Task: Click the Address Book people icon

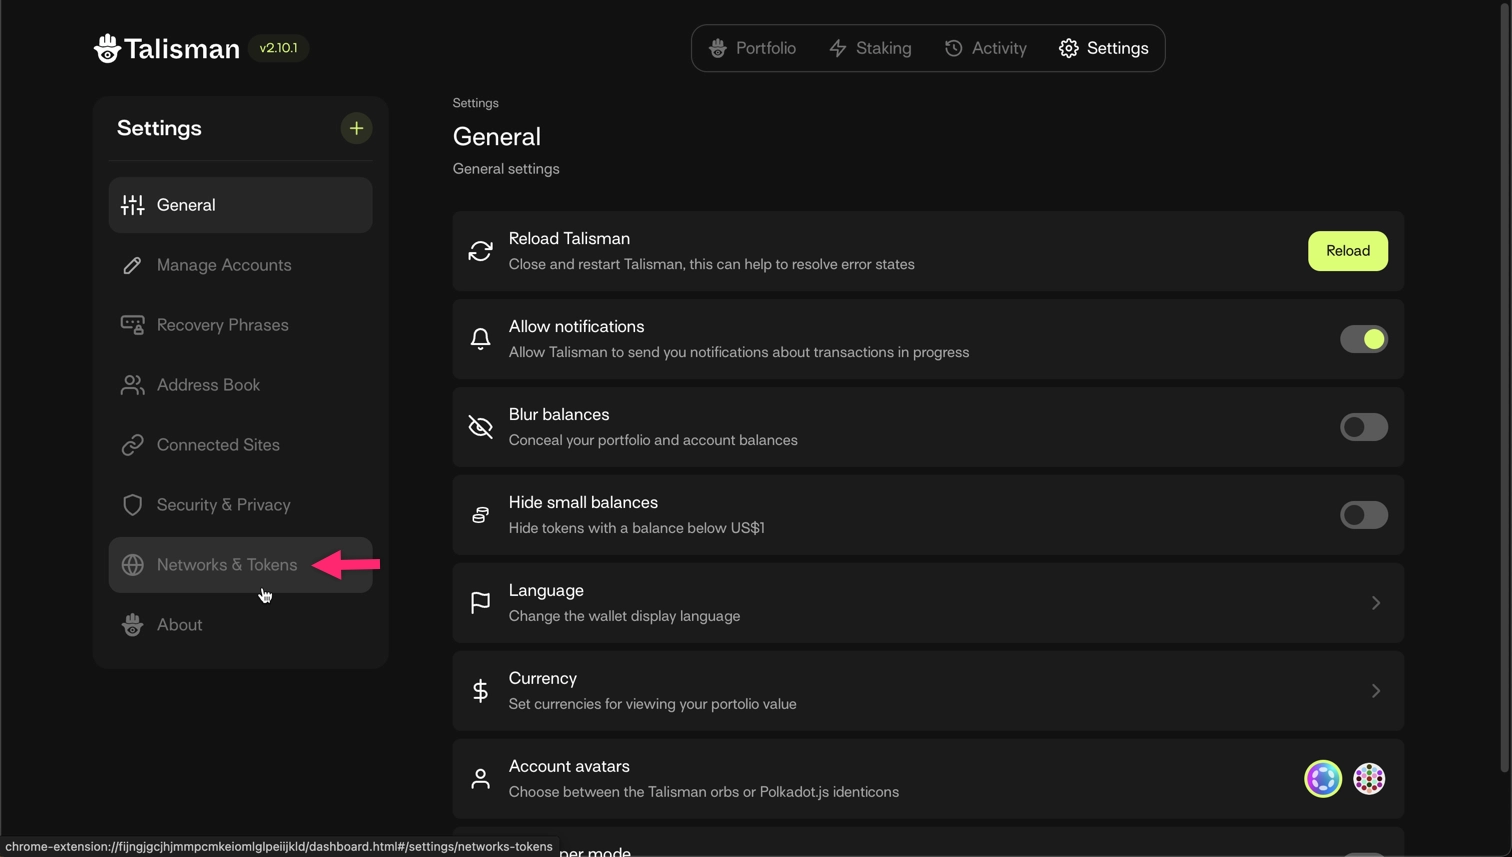Action: (x=133, y=385)
